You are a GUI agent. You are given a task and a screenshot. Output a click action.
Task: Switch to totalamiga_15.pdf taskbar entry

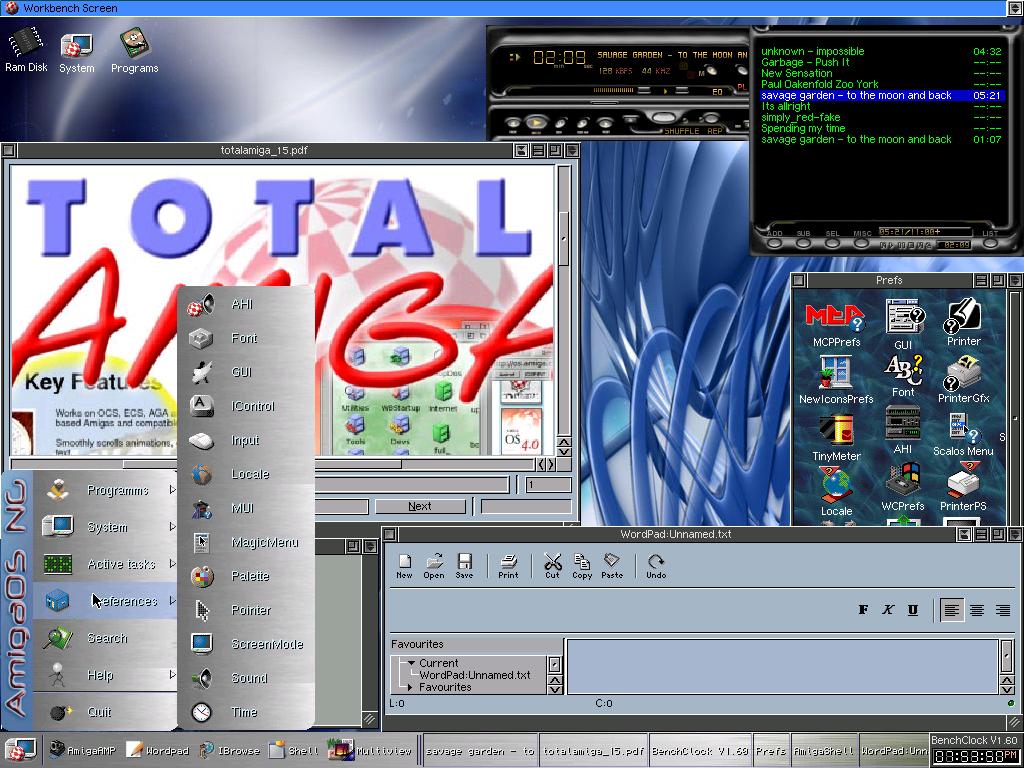[x=593, y=751]
